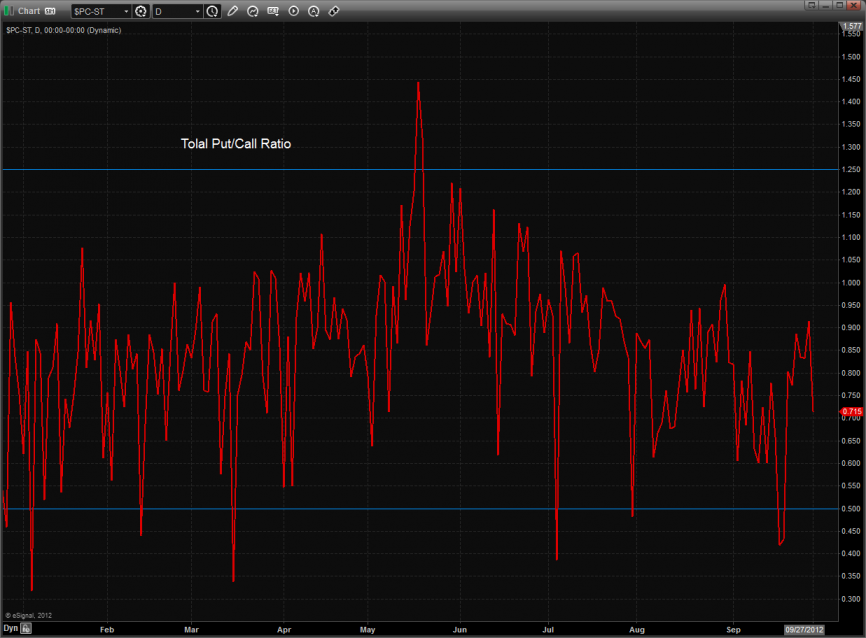Click the circled letter A icon

[x=313, y=11]
